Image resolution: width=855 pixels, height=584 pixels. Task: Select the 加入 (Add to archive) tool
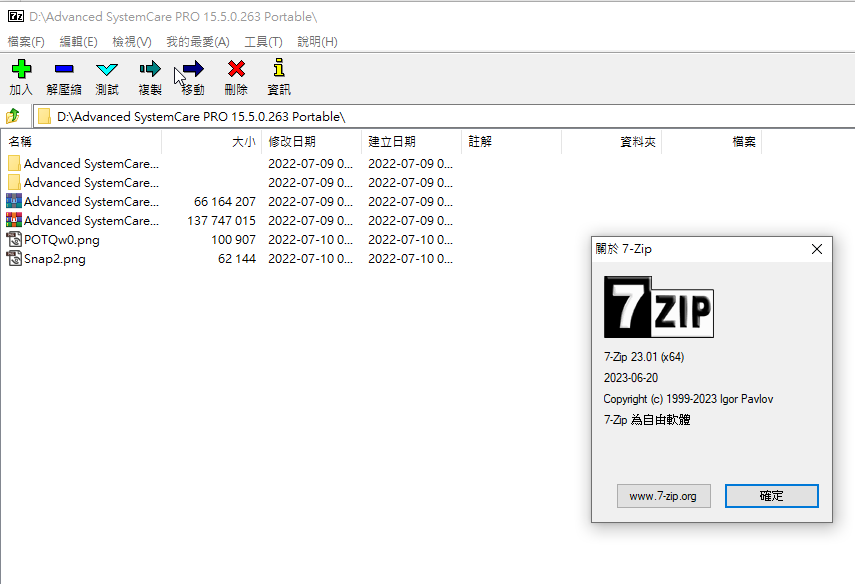(x=21, y=76)
